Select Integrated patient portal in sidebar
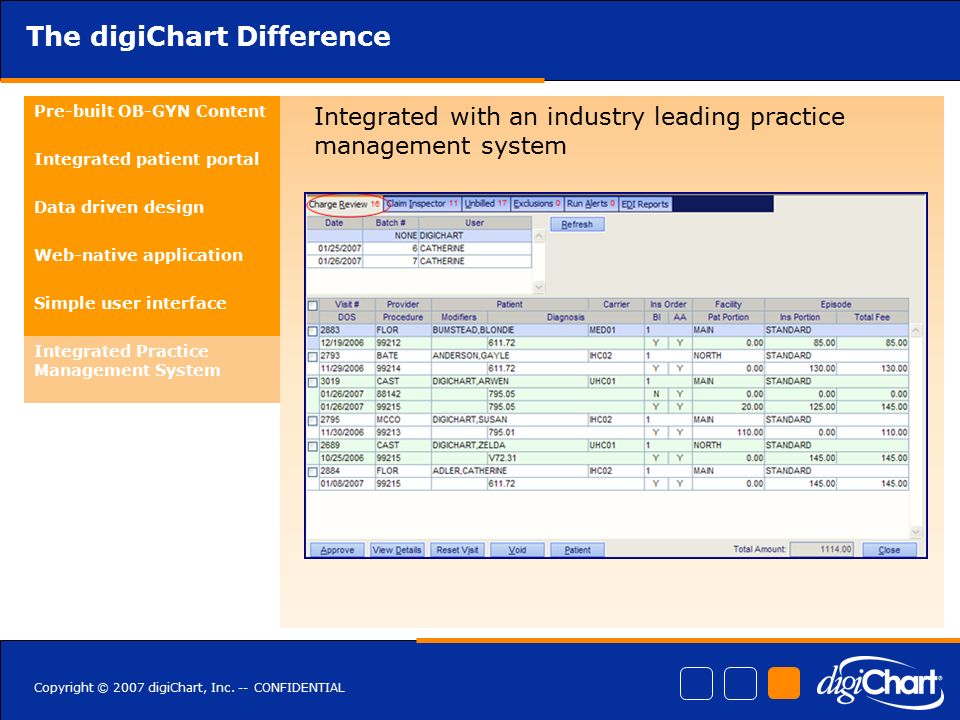Viewport: 960px width, 720px height. click(146, 159)
